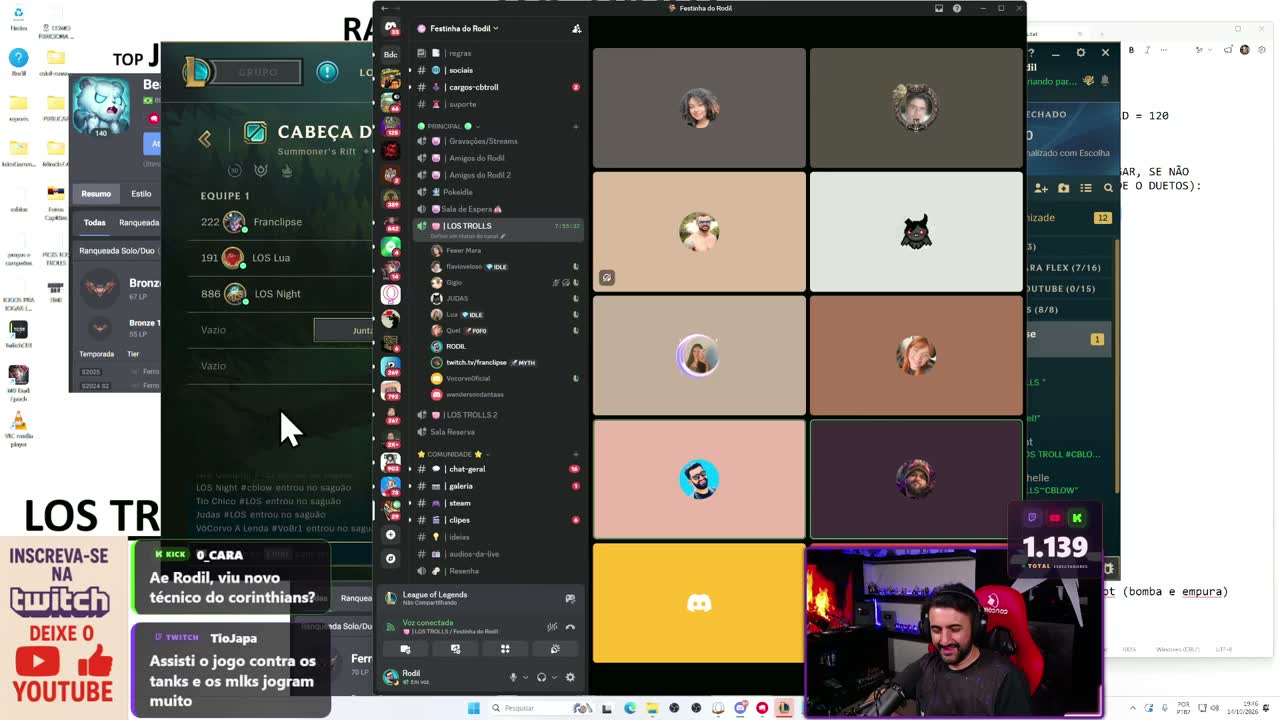Image resolution: width=1280 pixels, height=720 pixels.
Task: Open Windows Start menu
Action: pos(473,708)
